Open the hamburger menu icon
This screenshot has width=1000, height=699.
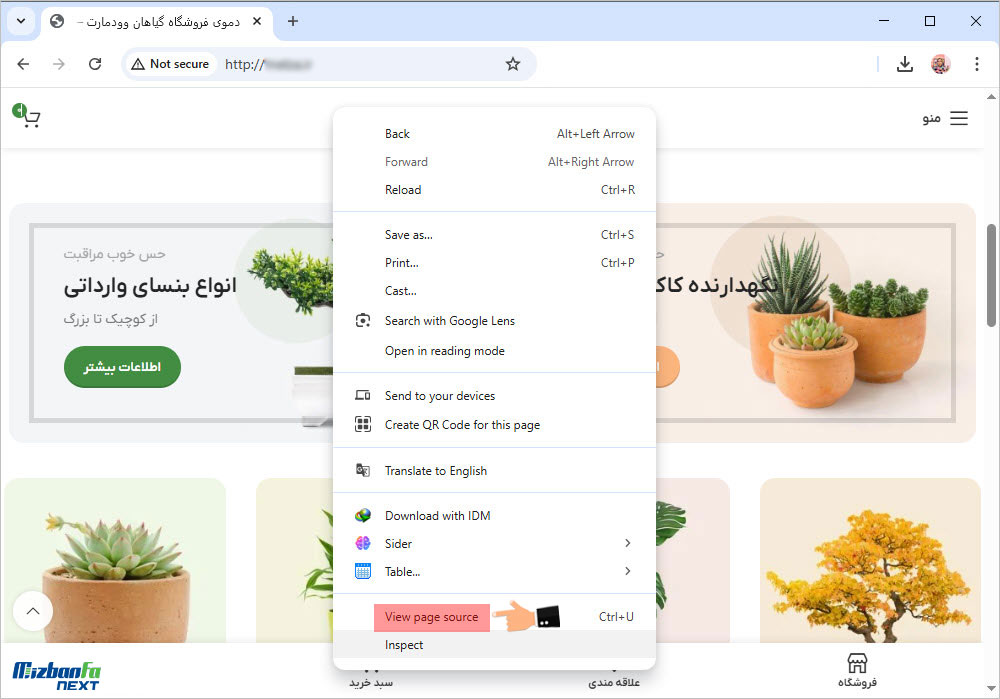(x=958, y=118)
